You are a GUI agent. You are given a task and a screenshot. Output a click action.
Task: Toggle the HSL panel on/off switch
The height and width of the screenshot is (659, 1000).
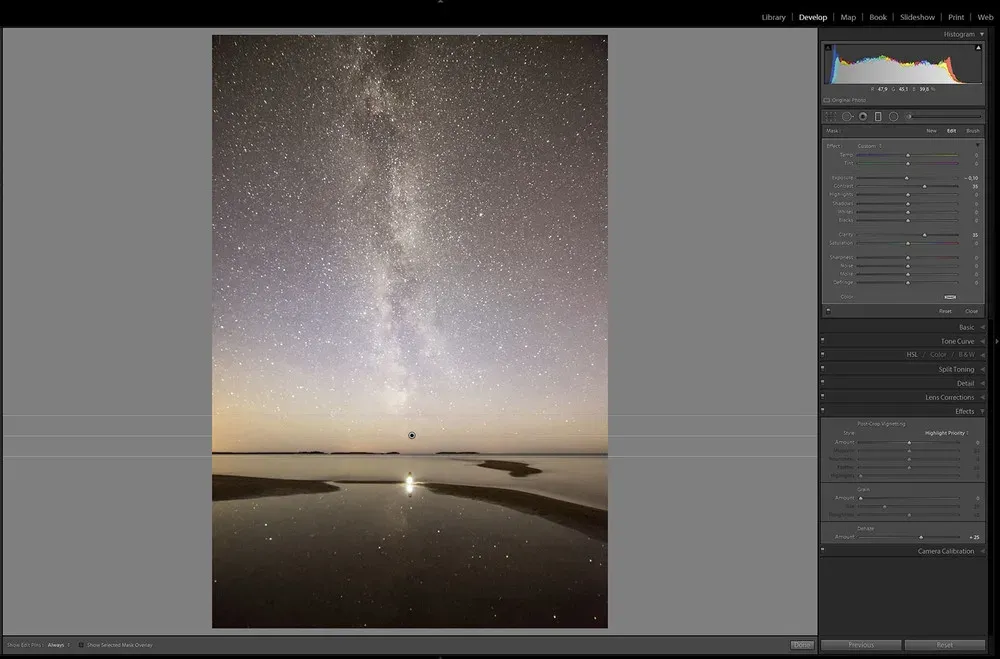[x=823, y=355]
